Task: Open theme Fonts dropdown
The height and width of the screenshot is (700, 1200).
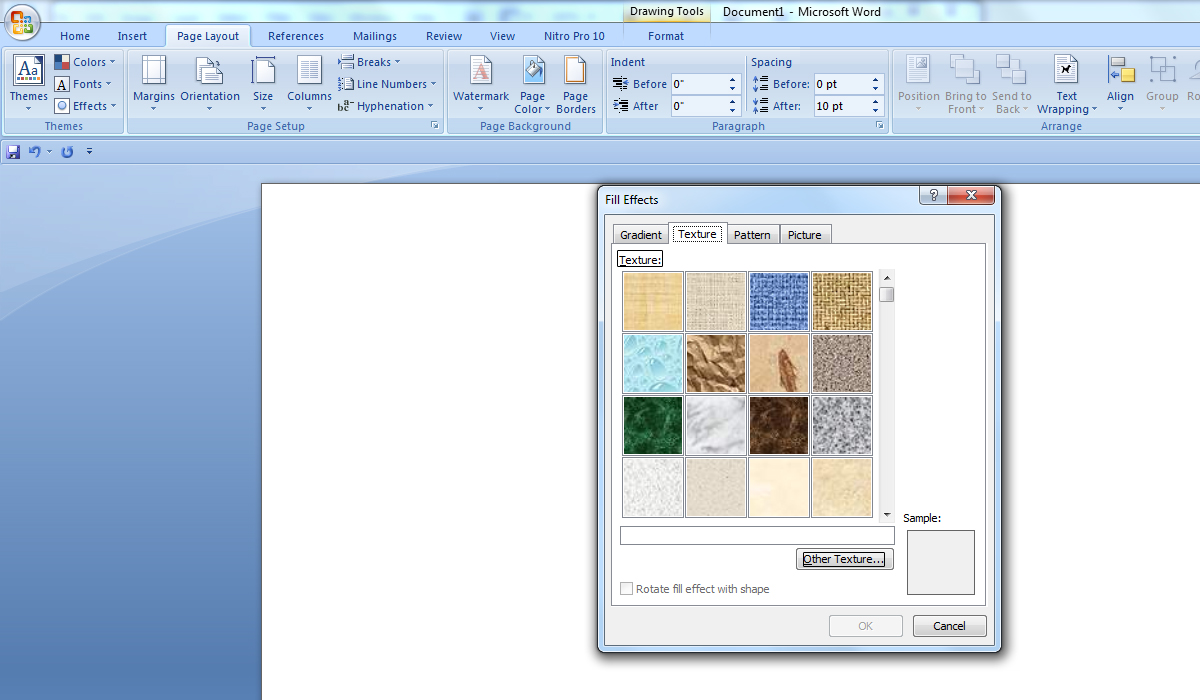Action: coord(84,84)
